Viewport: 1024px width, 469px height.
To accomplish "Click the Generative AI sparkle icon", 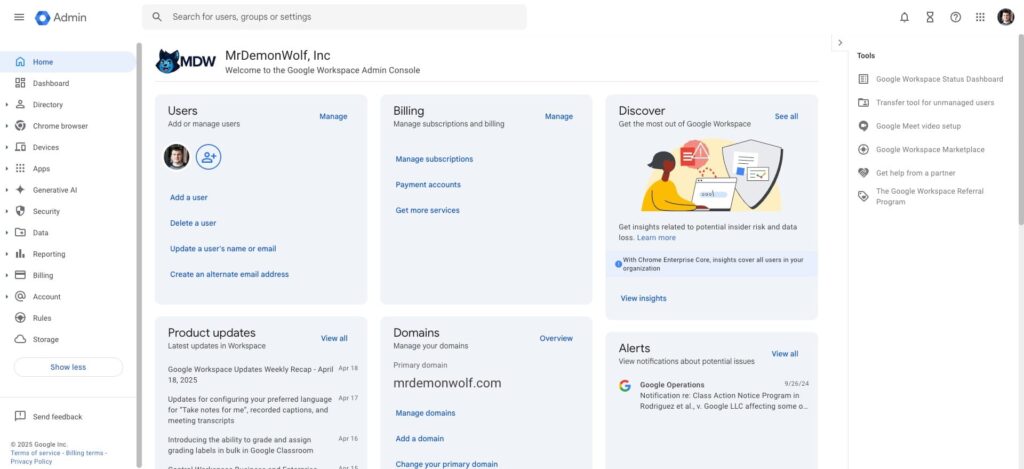I will pyautogui.click(x=20, y=190).
